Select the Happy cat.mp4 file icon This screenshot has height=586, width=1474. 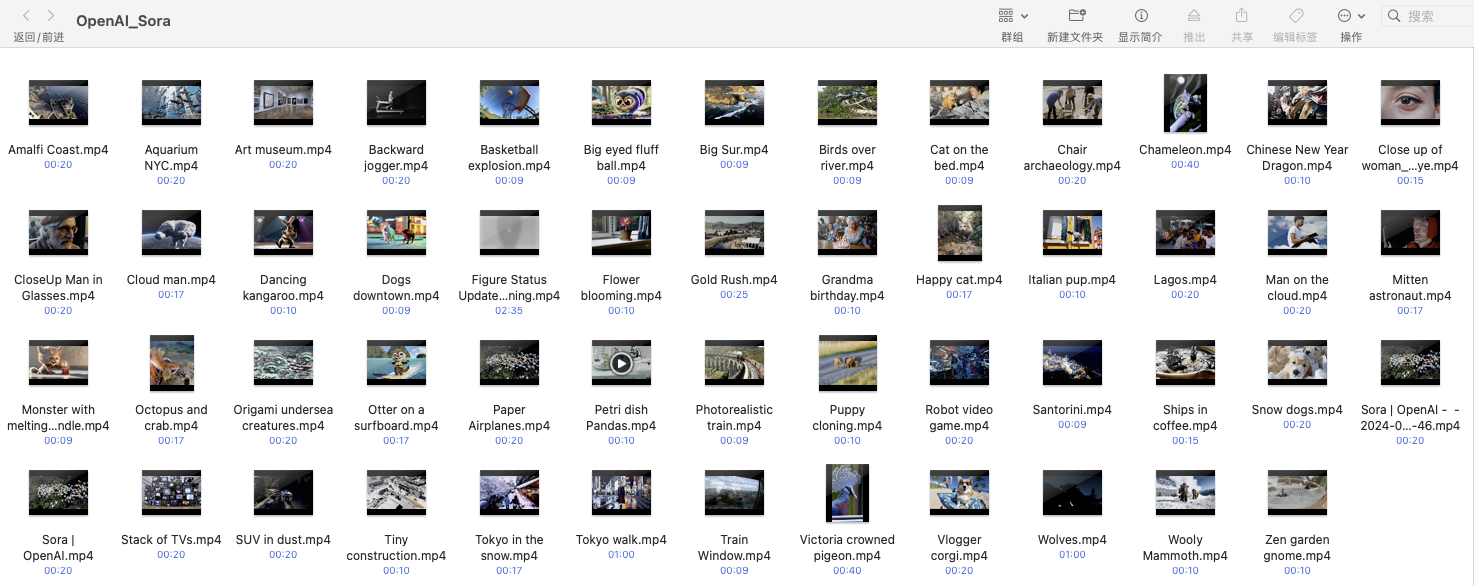click(x=959, y=233)
